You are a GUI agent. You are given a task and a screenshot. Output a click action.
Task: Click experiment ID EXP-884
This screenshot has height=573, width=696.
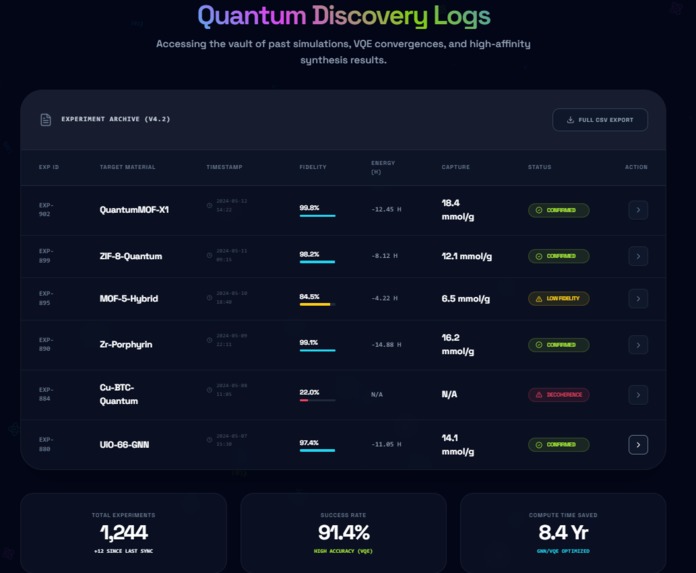pos(46,394)
